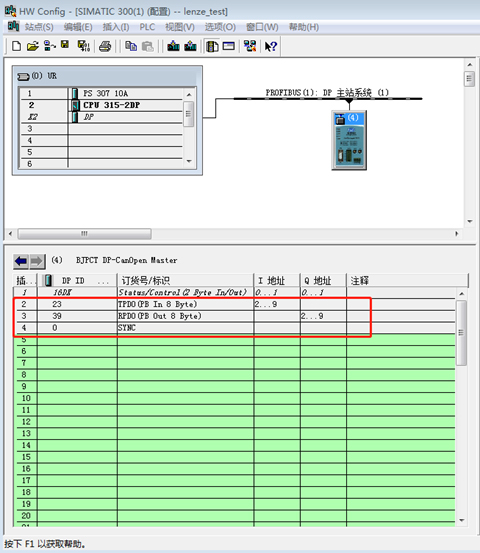Select rack row PS 307 10A
480x553 pixels.
coord(101,93)
